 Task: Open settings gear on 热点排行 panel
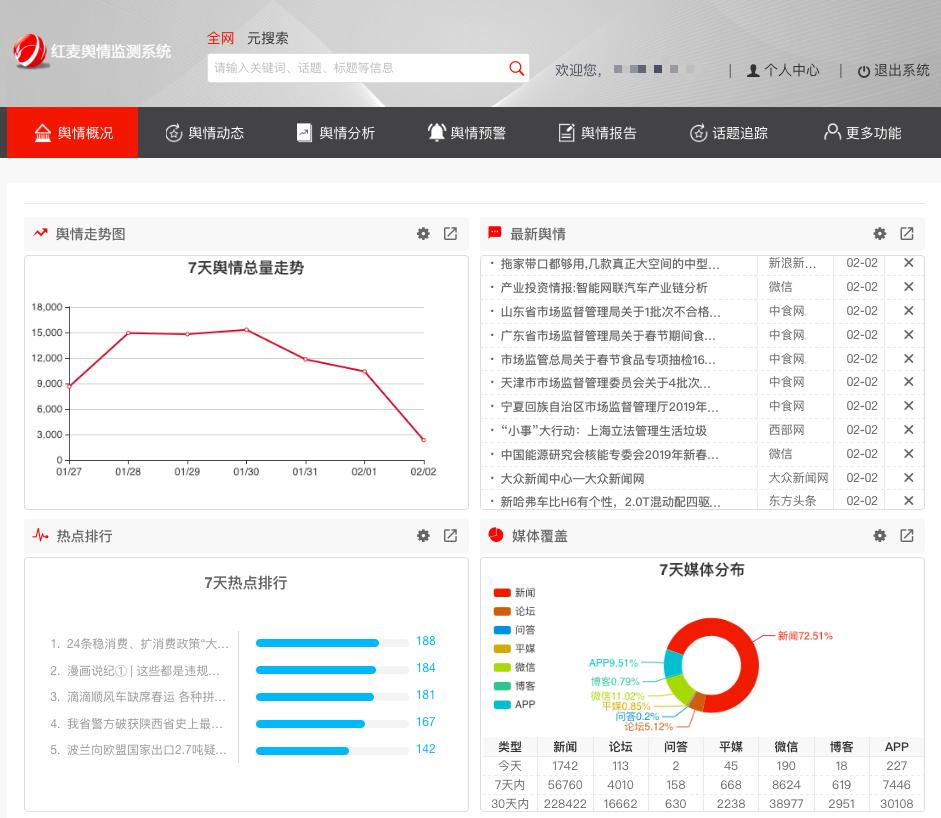[x=423, y=536]
